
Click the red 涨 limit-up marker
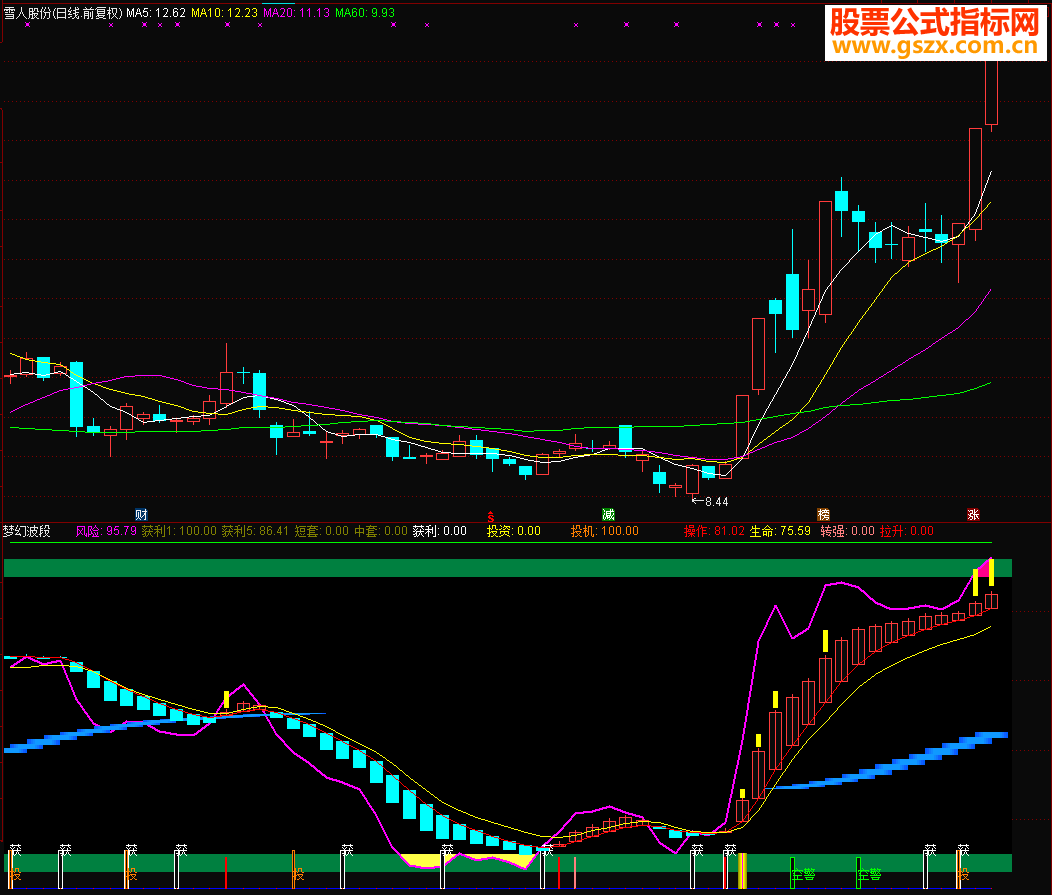coord(973,515)
